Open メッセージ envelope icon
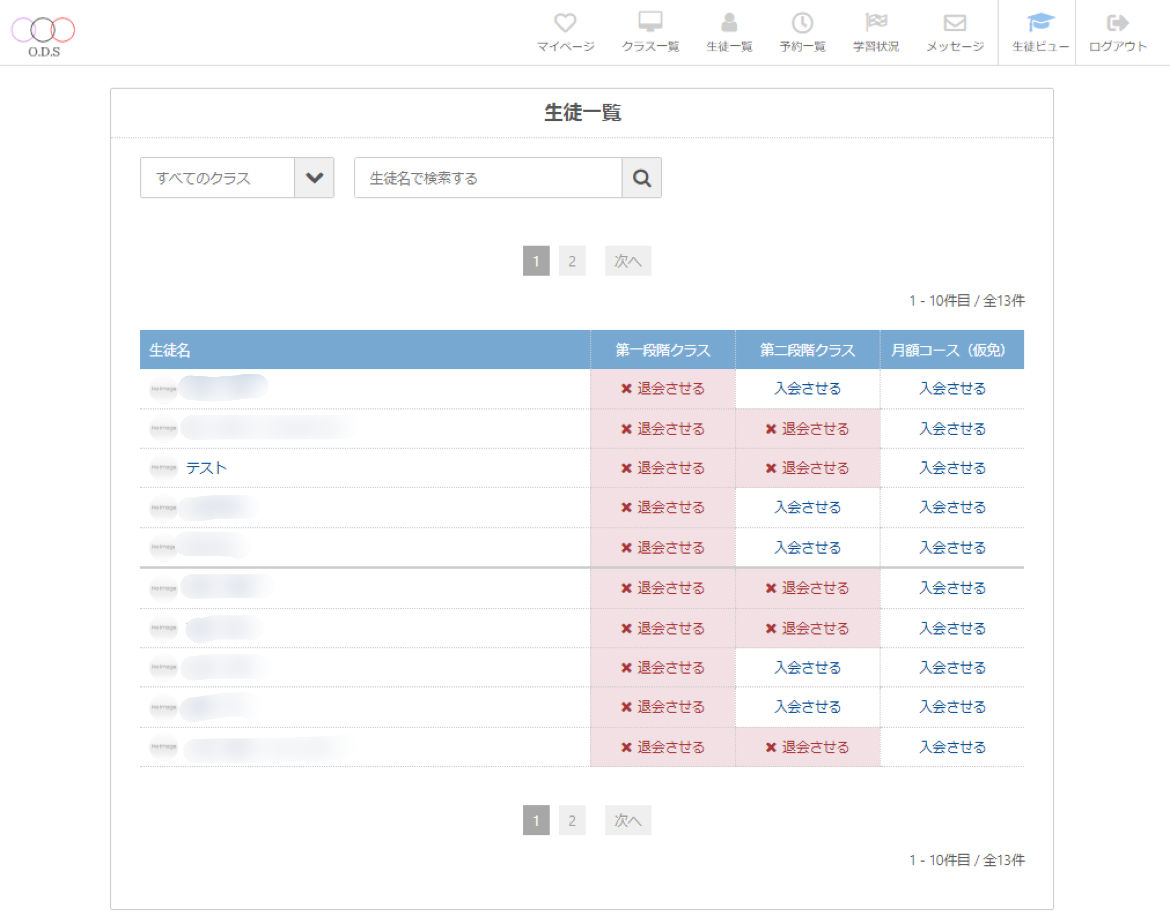The height and width of the screenshot is (924, 1170). (x=954, y=23)
